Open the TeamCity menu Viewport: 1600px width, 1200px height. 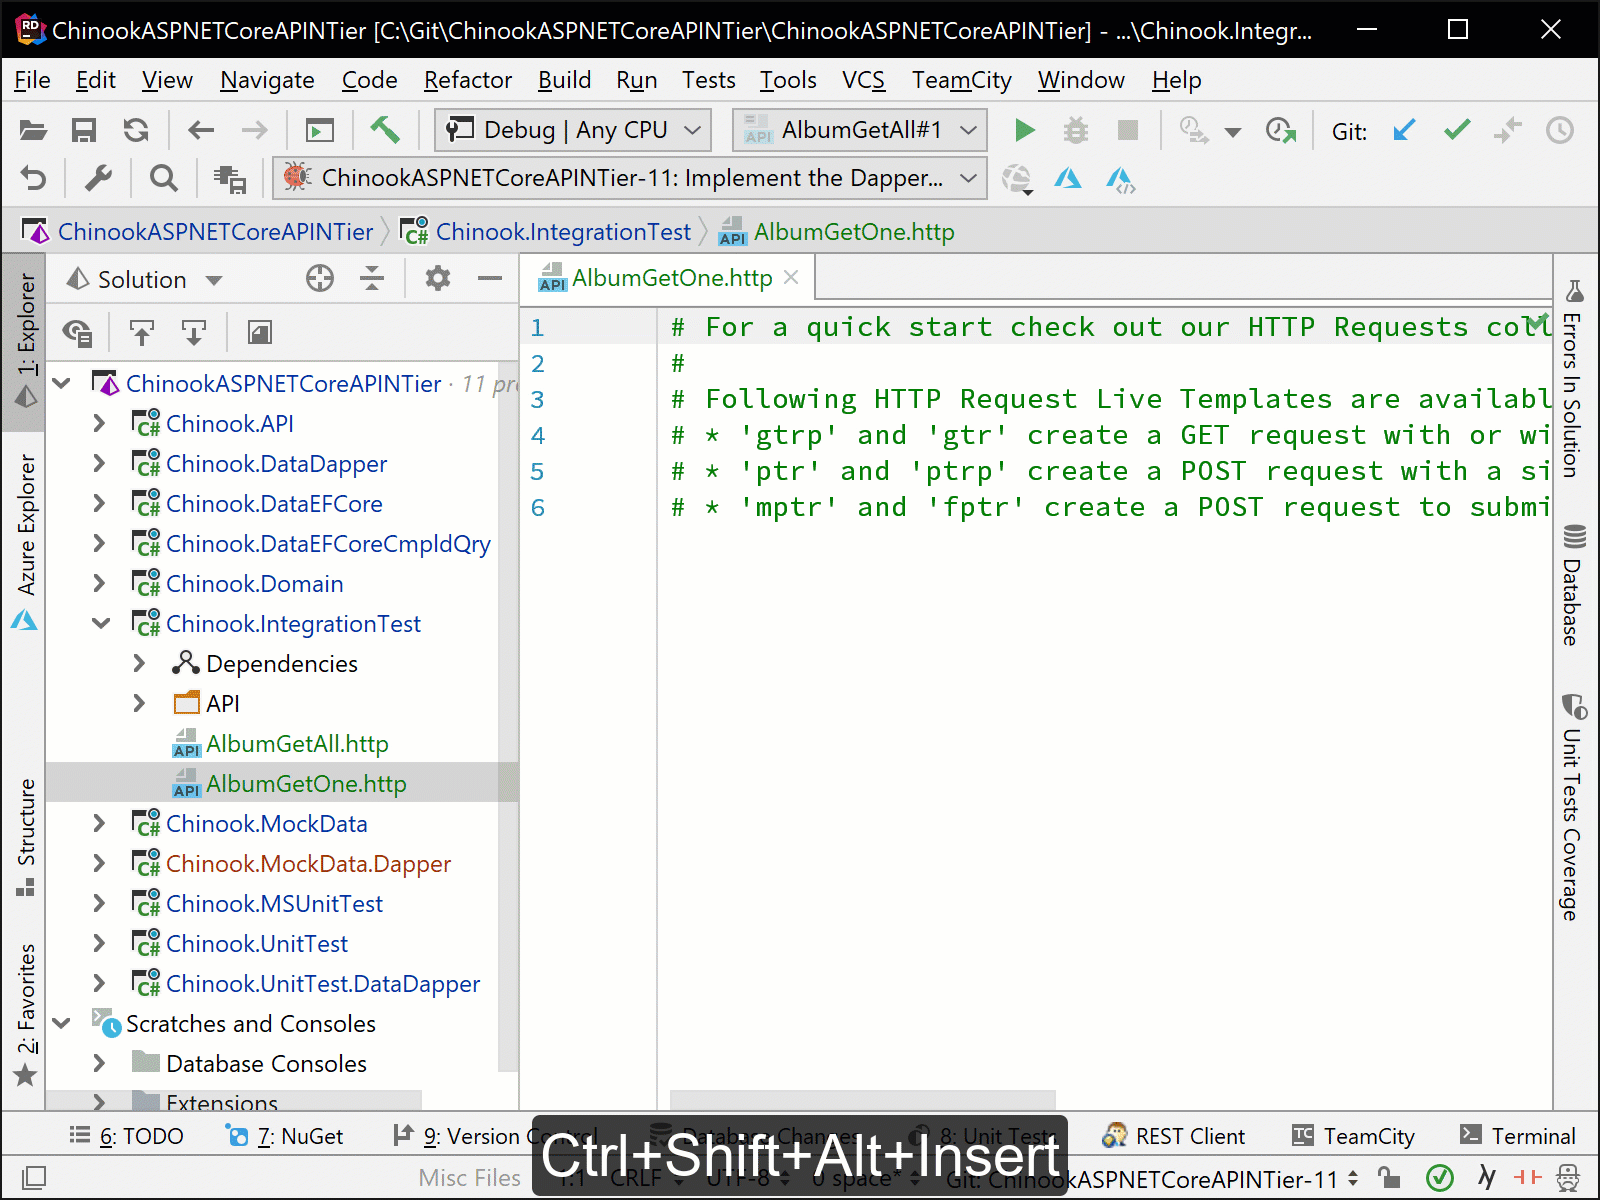point(960,80)
